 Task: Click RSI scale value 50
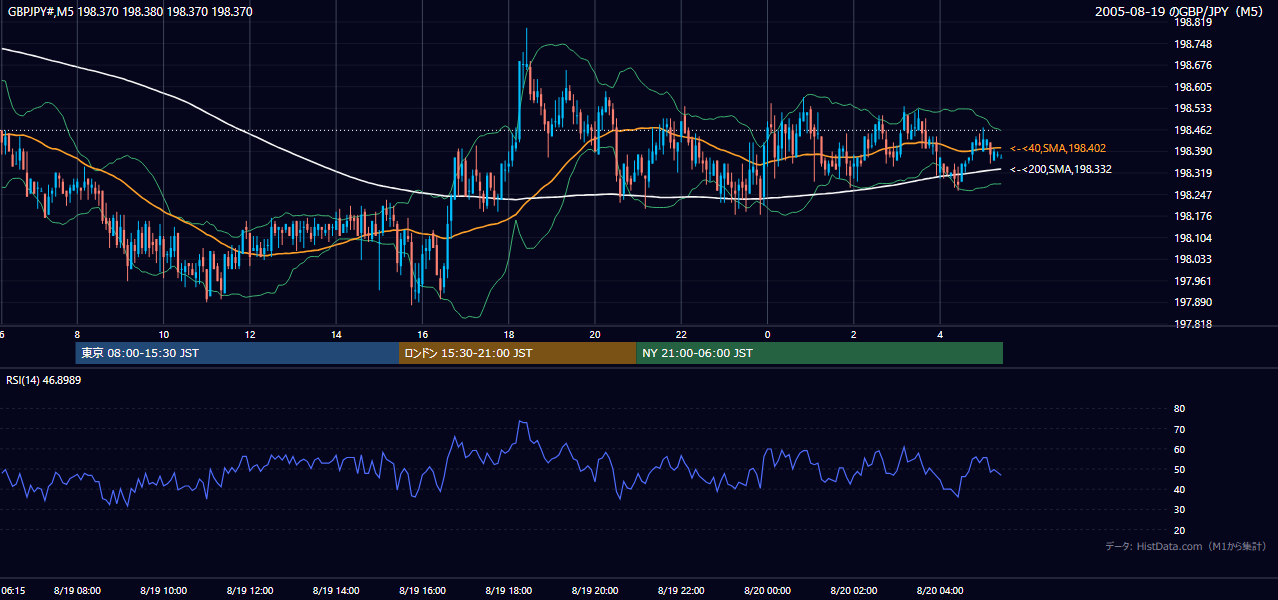click(1179, 469)
